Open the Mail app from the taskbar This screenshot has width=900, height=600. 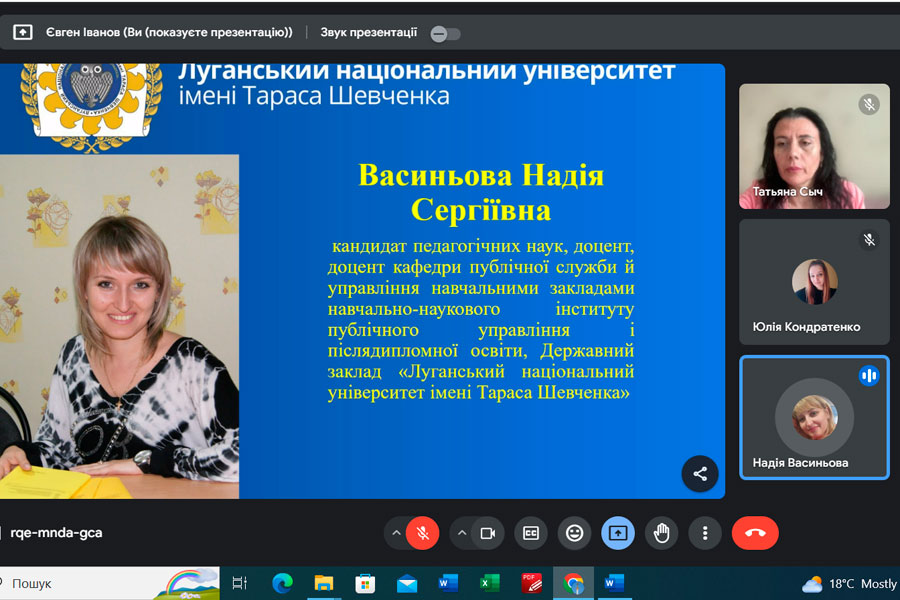coord(407,583)
